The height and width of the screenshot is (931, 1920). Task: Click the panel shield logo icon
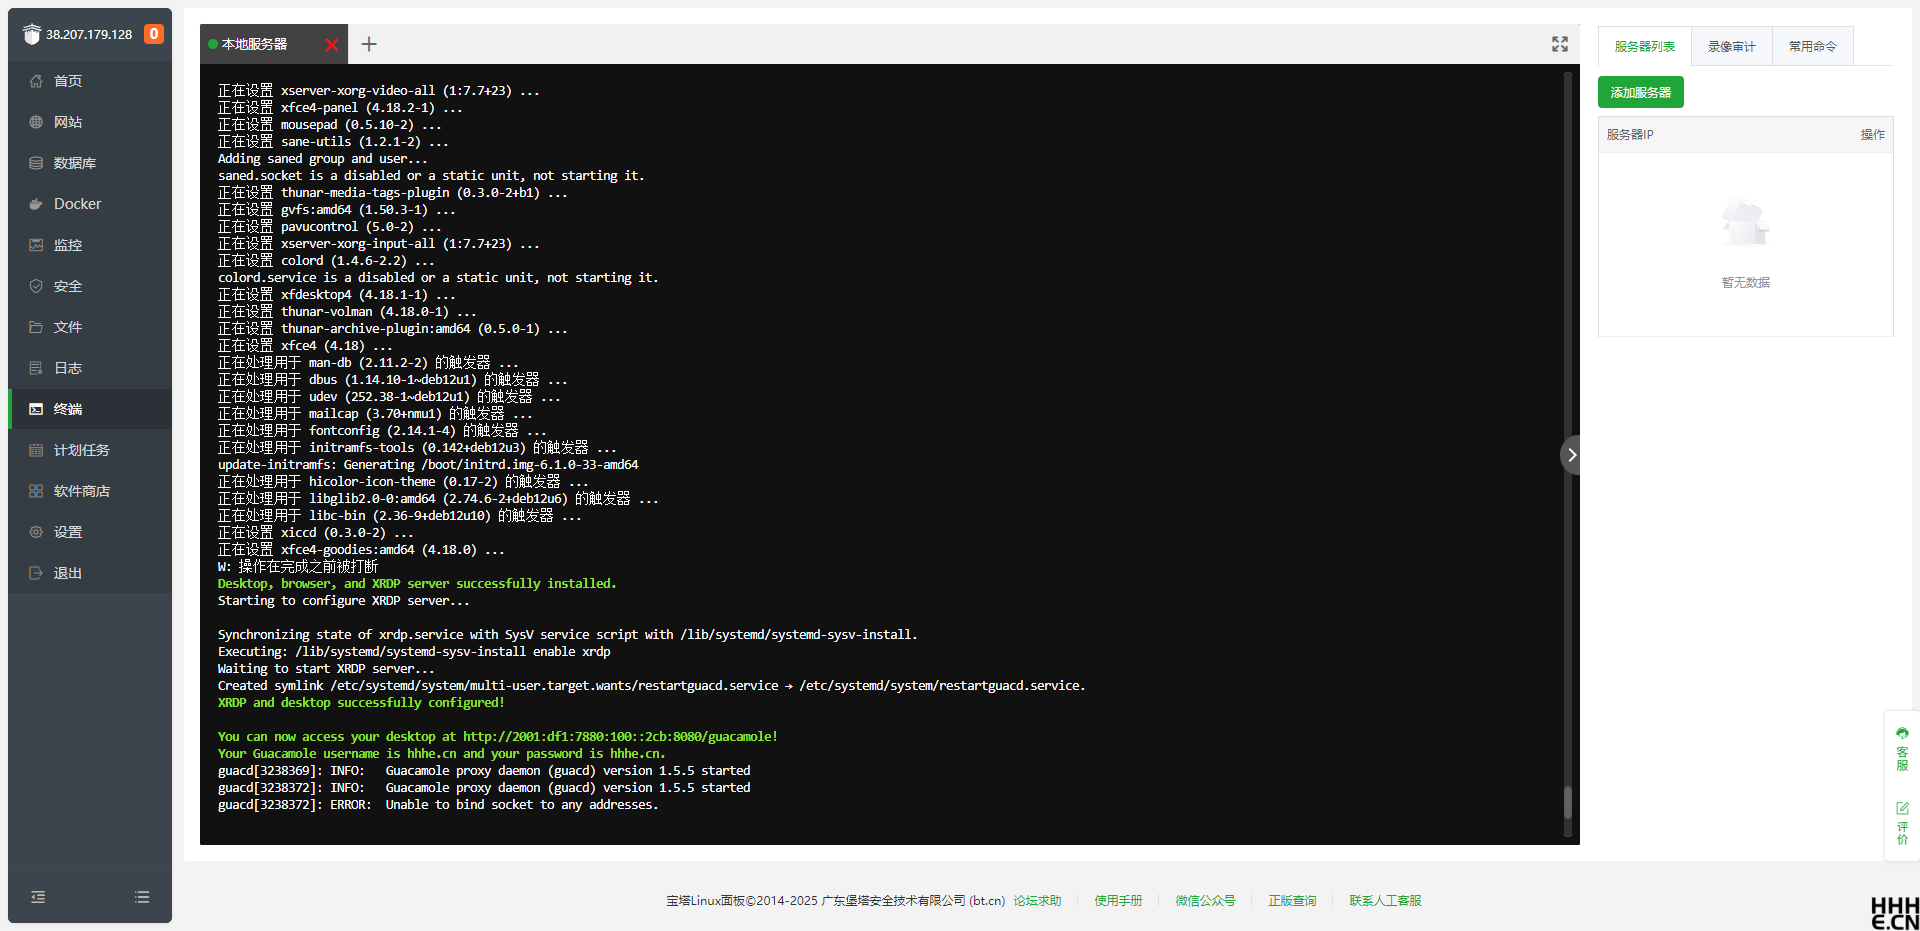tap(32, 34)
